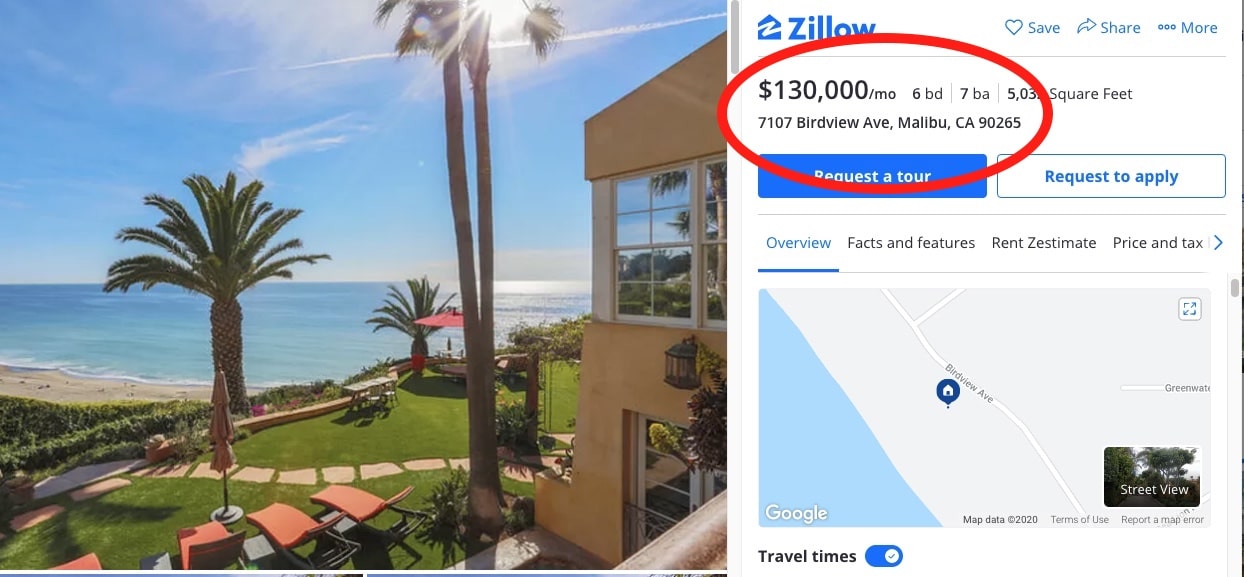Open the More options menu

[x=1187, y=27]
